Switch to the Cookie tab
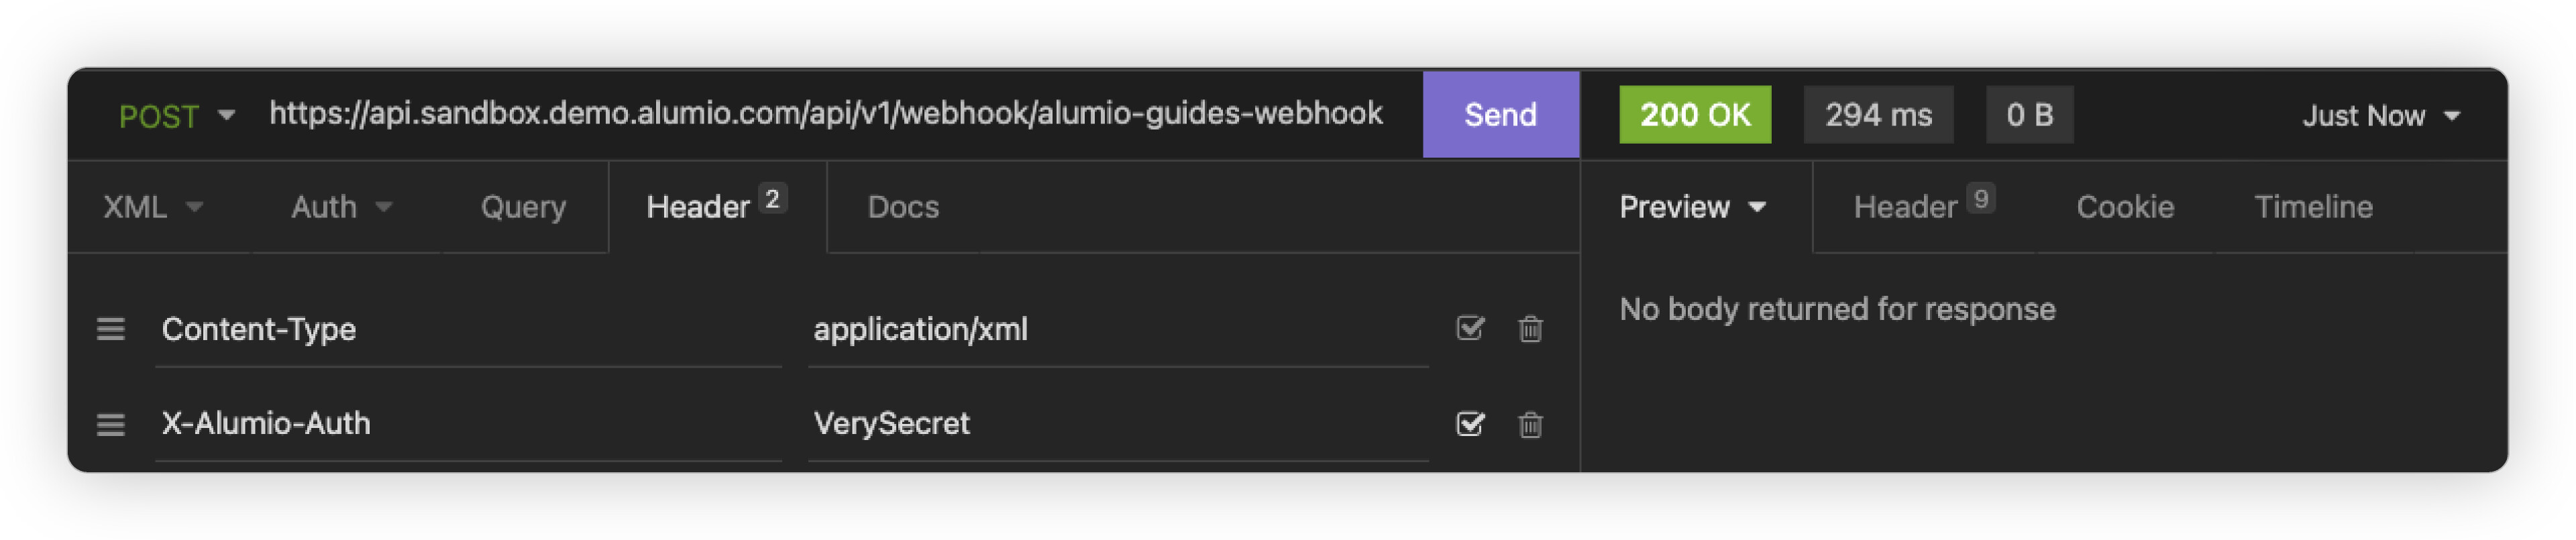This screenshot has height=540, width=2576. (x=2125, y=207)
